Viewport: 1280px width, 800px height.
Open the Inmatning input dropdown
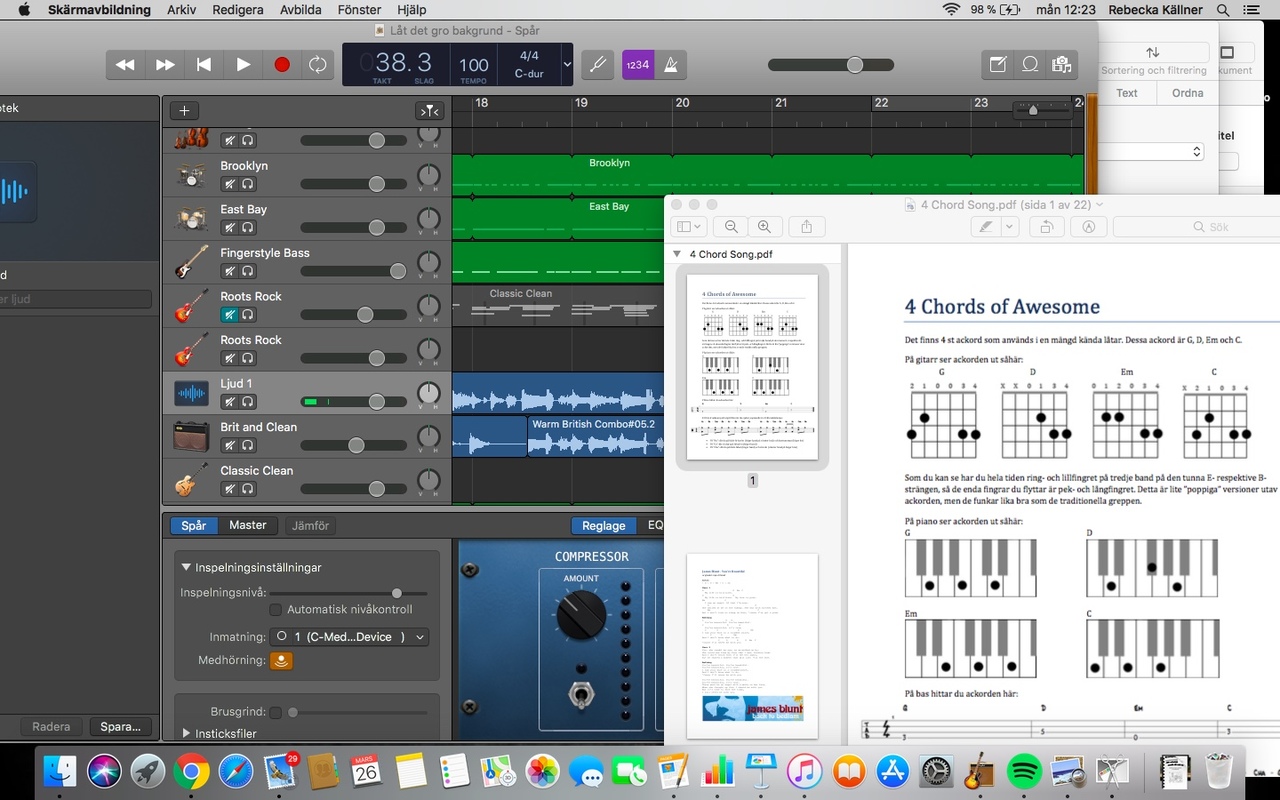point(349,637)
